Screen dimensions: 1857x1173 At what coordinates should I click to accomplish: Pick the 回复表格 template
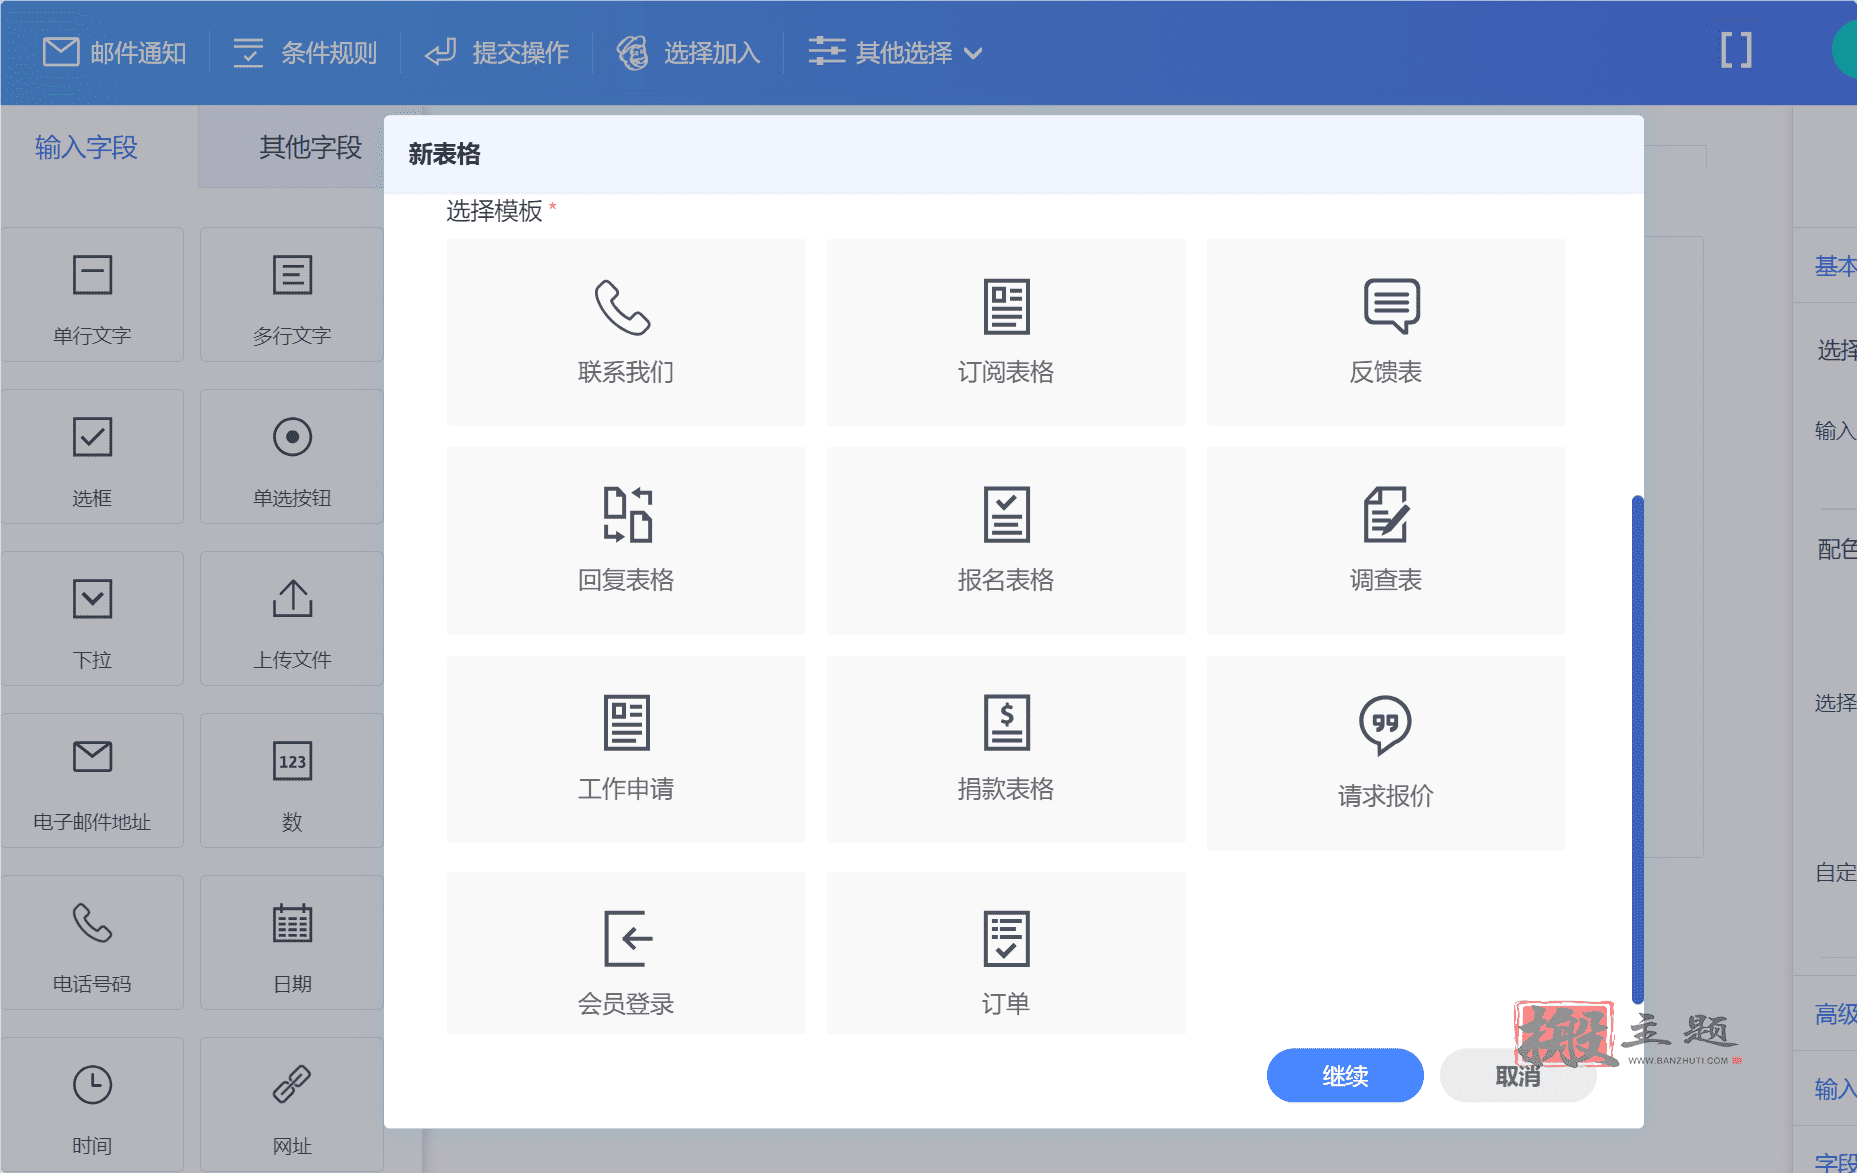[x=626, y=540]
